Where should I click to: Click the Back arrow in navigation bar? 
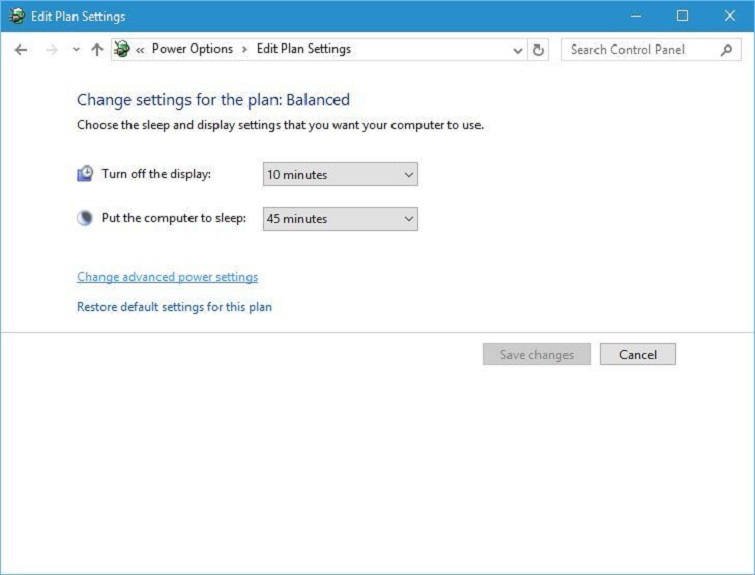[x=21, y=50]
